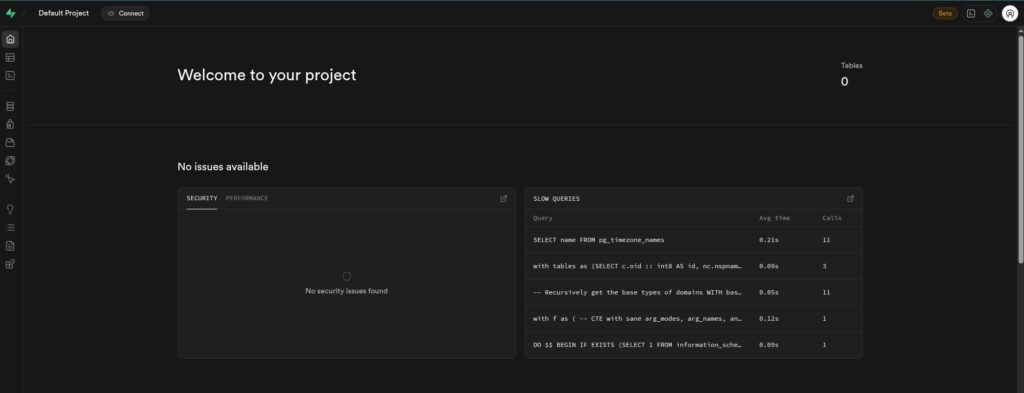Open the Table Editor from sidebar
1024x393 pixels.
[x=10, y=57]
